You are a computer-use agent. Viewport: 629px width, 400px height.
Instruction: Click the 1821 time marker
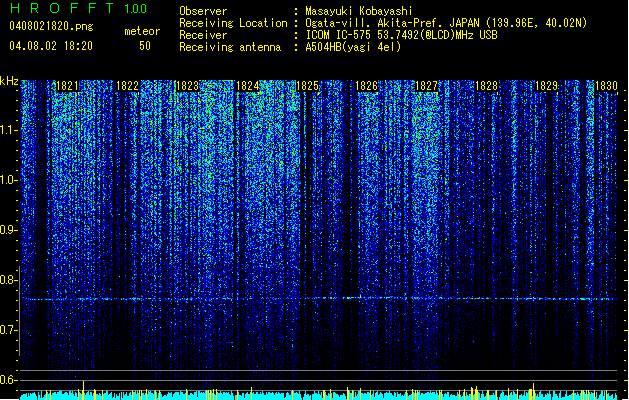tap(67, 86)
